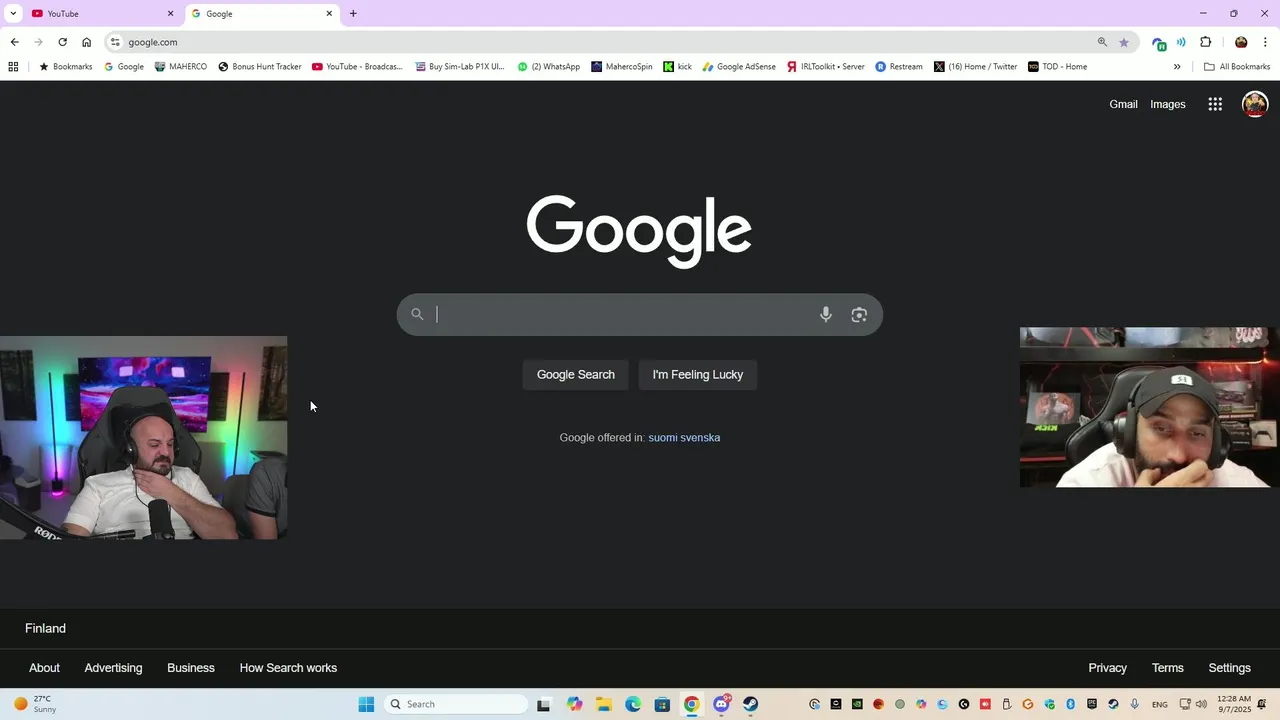
Task: Open the Images link
Action: pyautogui.click(x=1168, y=104)
